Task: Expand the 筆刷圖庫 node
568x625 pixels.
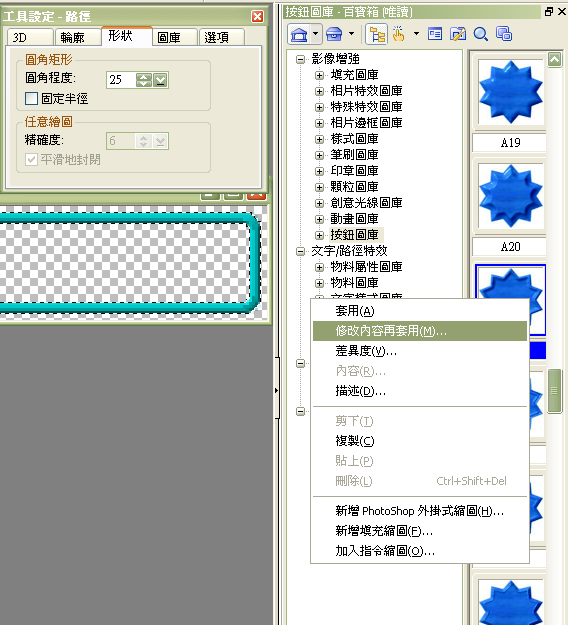Action: click(x=319, y=155)
